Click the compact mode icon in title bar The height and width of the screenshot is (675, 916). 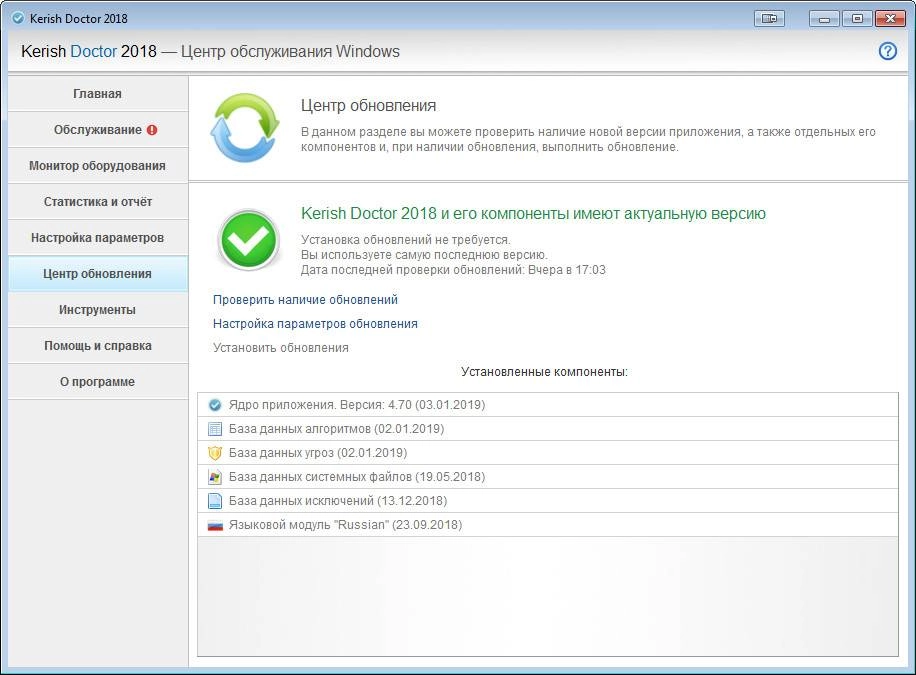coord(769,19)
